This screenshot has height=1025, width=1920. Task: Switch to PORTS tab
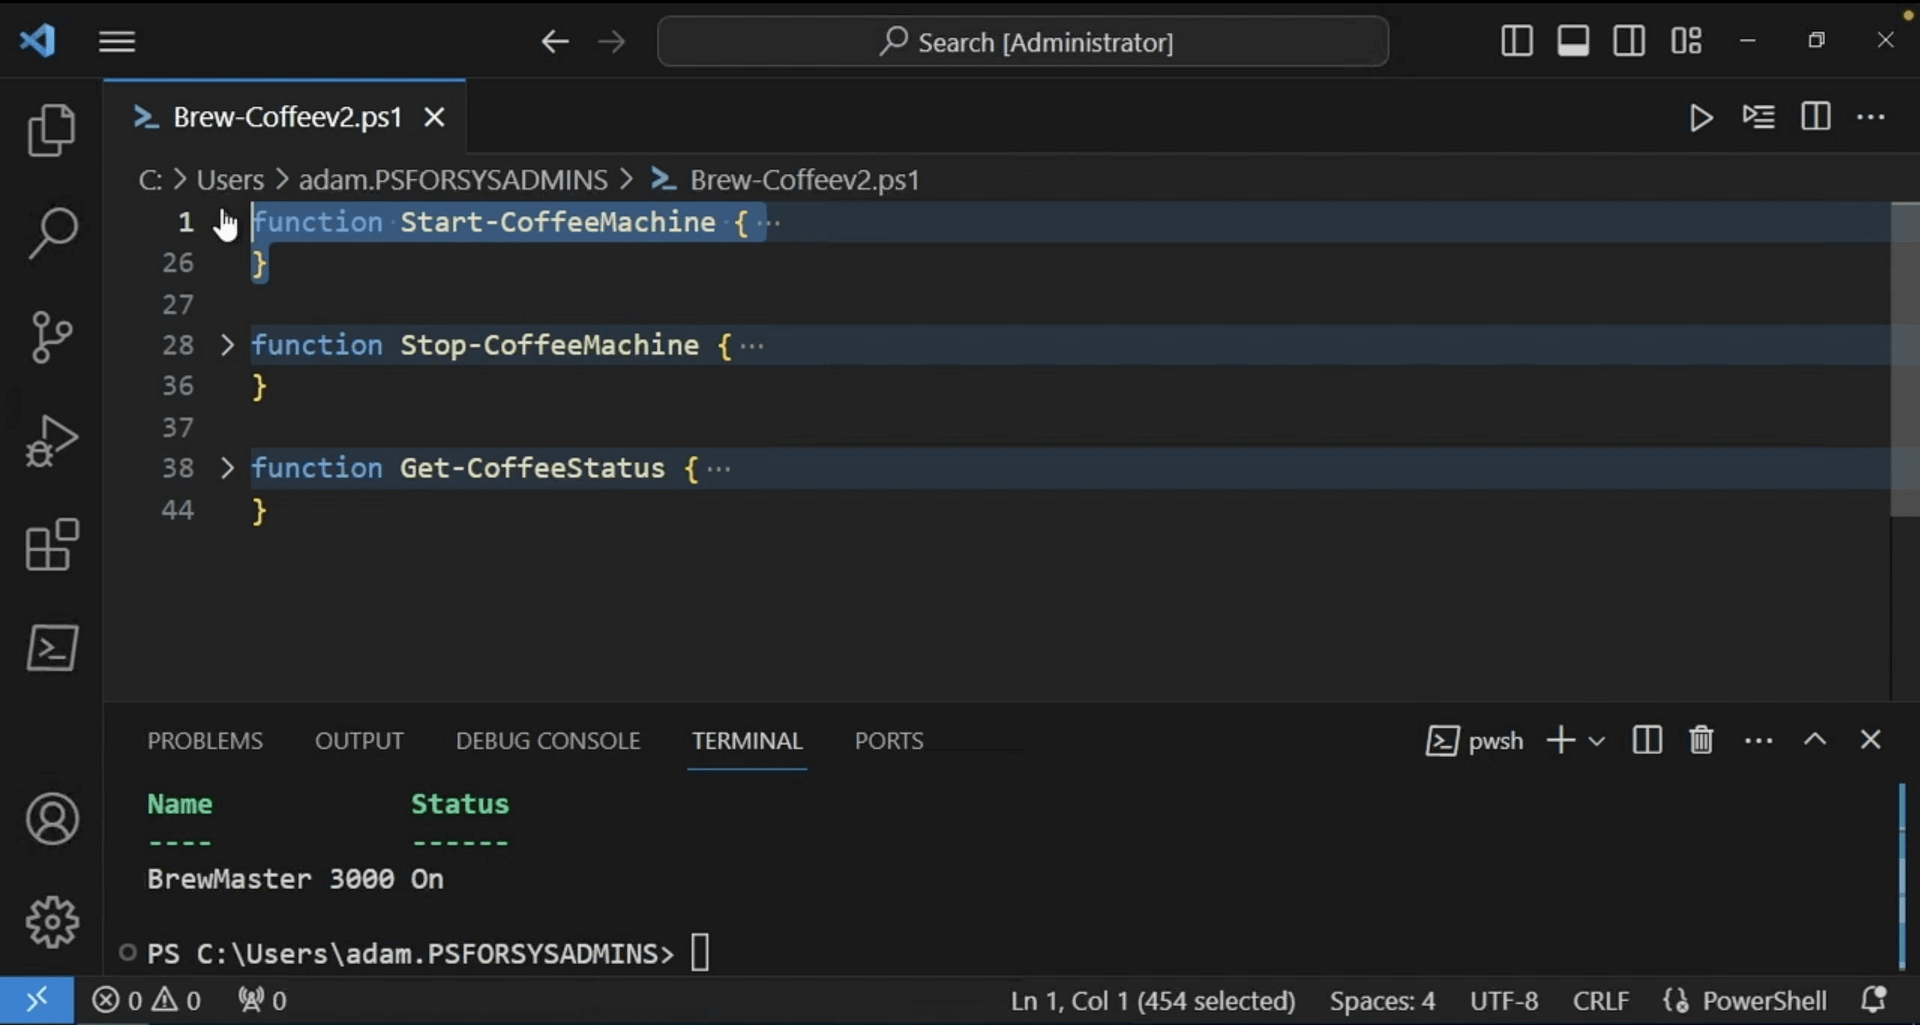tap(888, 741)
